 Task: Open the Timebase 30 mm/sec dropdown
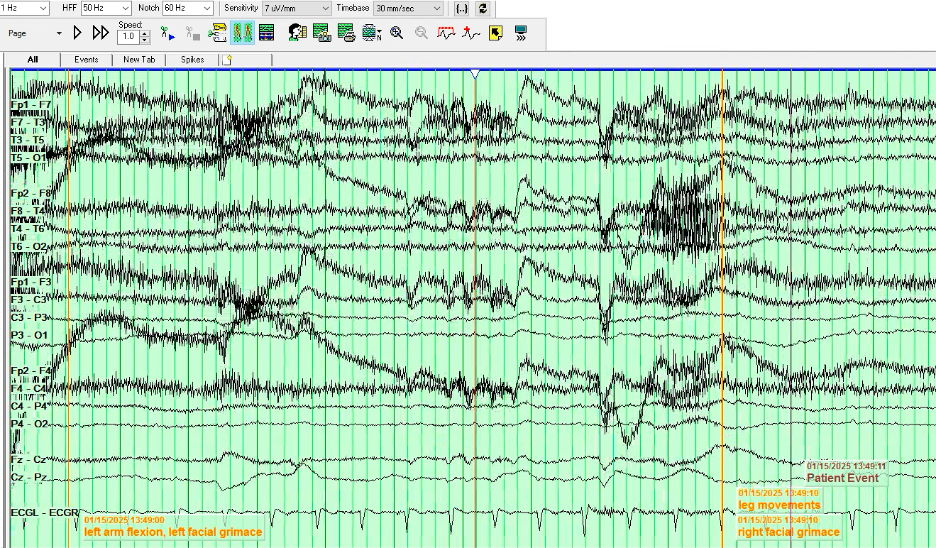(408, 8)
